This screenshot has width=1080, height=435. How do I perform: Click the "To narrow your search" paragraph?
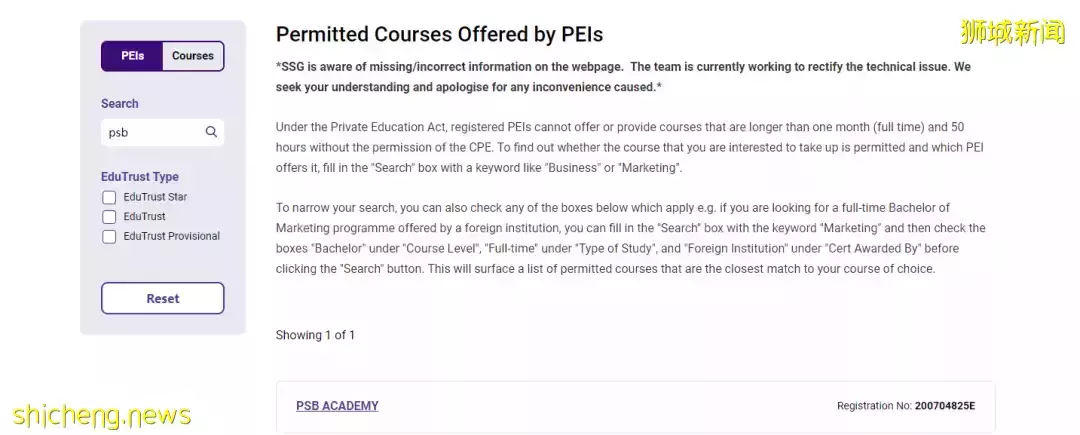(x=631, y=238)
